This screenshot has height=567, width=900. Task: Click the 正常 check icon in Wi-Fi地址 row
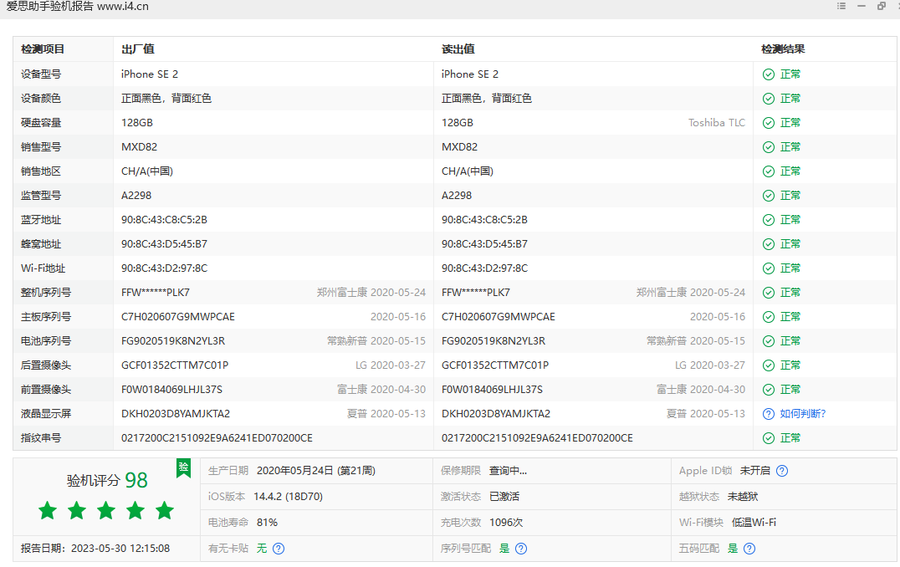pos(769,269)
